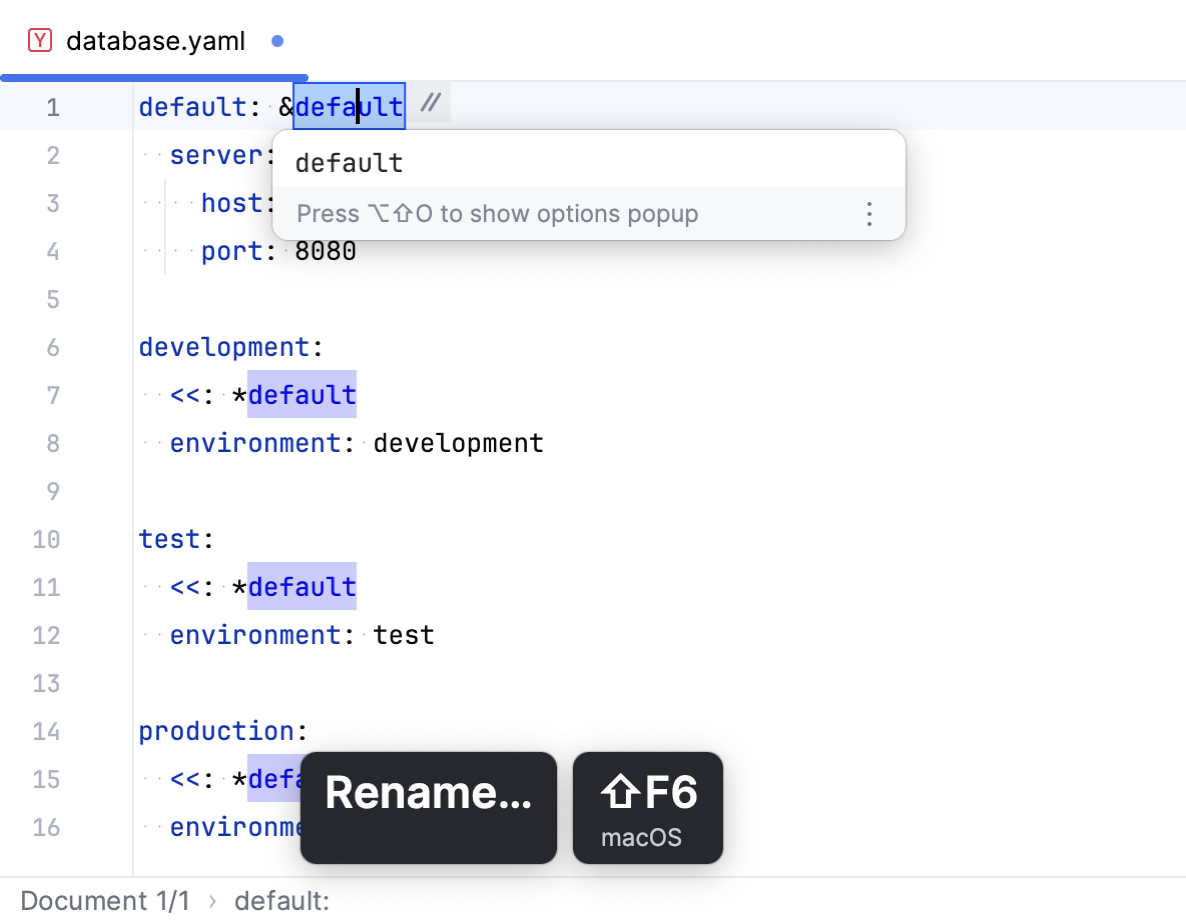Image resolution: width=1186 pixels, height=920 pixels.
Task: Click the *default alias on line 11
Action: tap(302, 587)
